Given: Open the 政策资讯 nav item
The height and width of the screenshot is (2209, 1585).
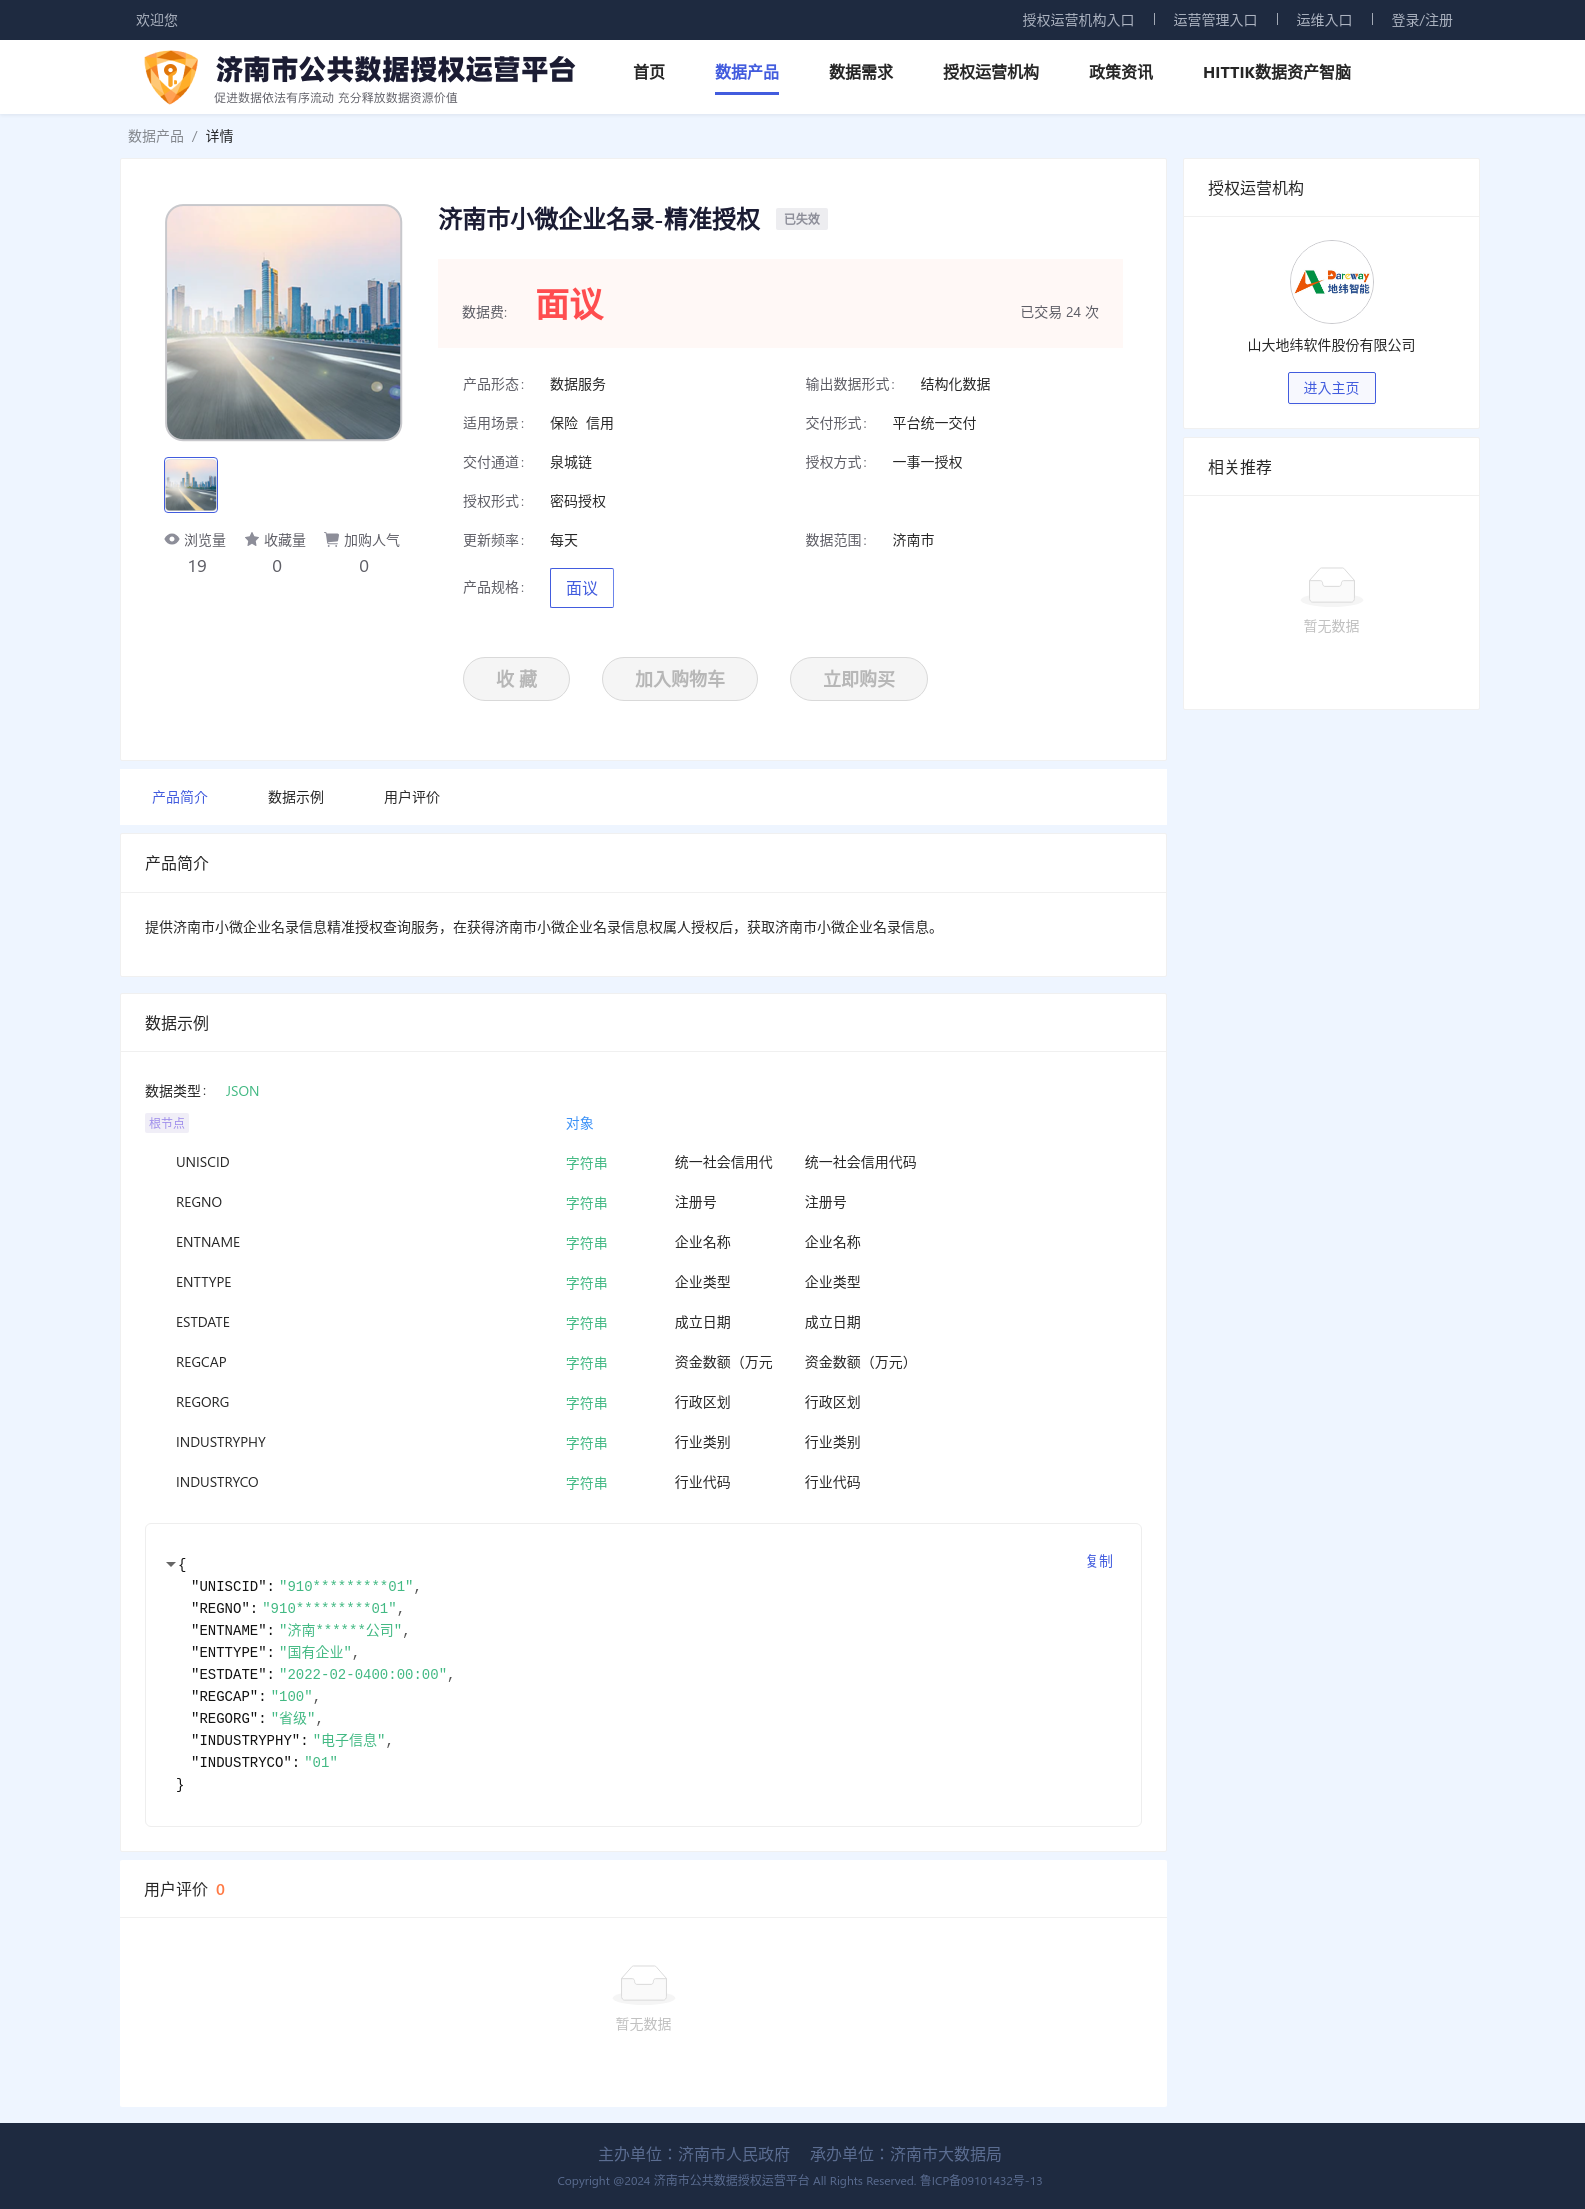Looking at the screenshot, I should coord(1121,72).
